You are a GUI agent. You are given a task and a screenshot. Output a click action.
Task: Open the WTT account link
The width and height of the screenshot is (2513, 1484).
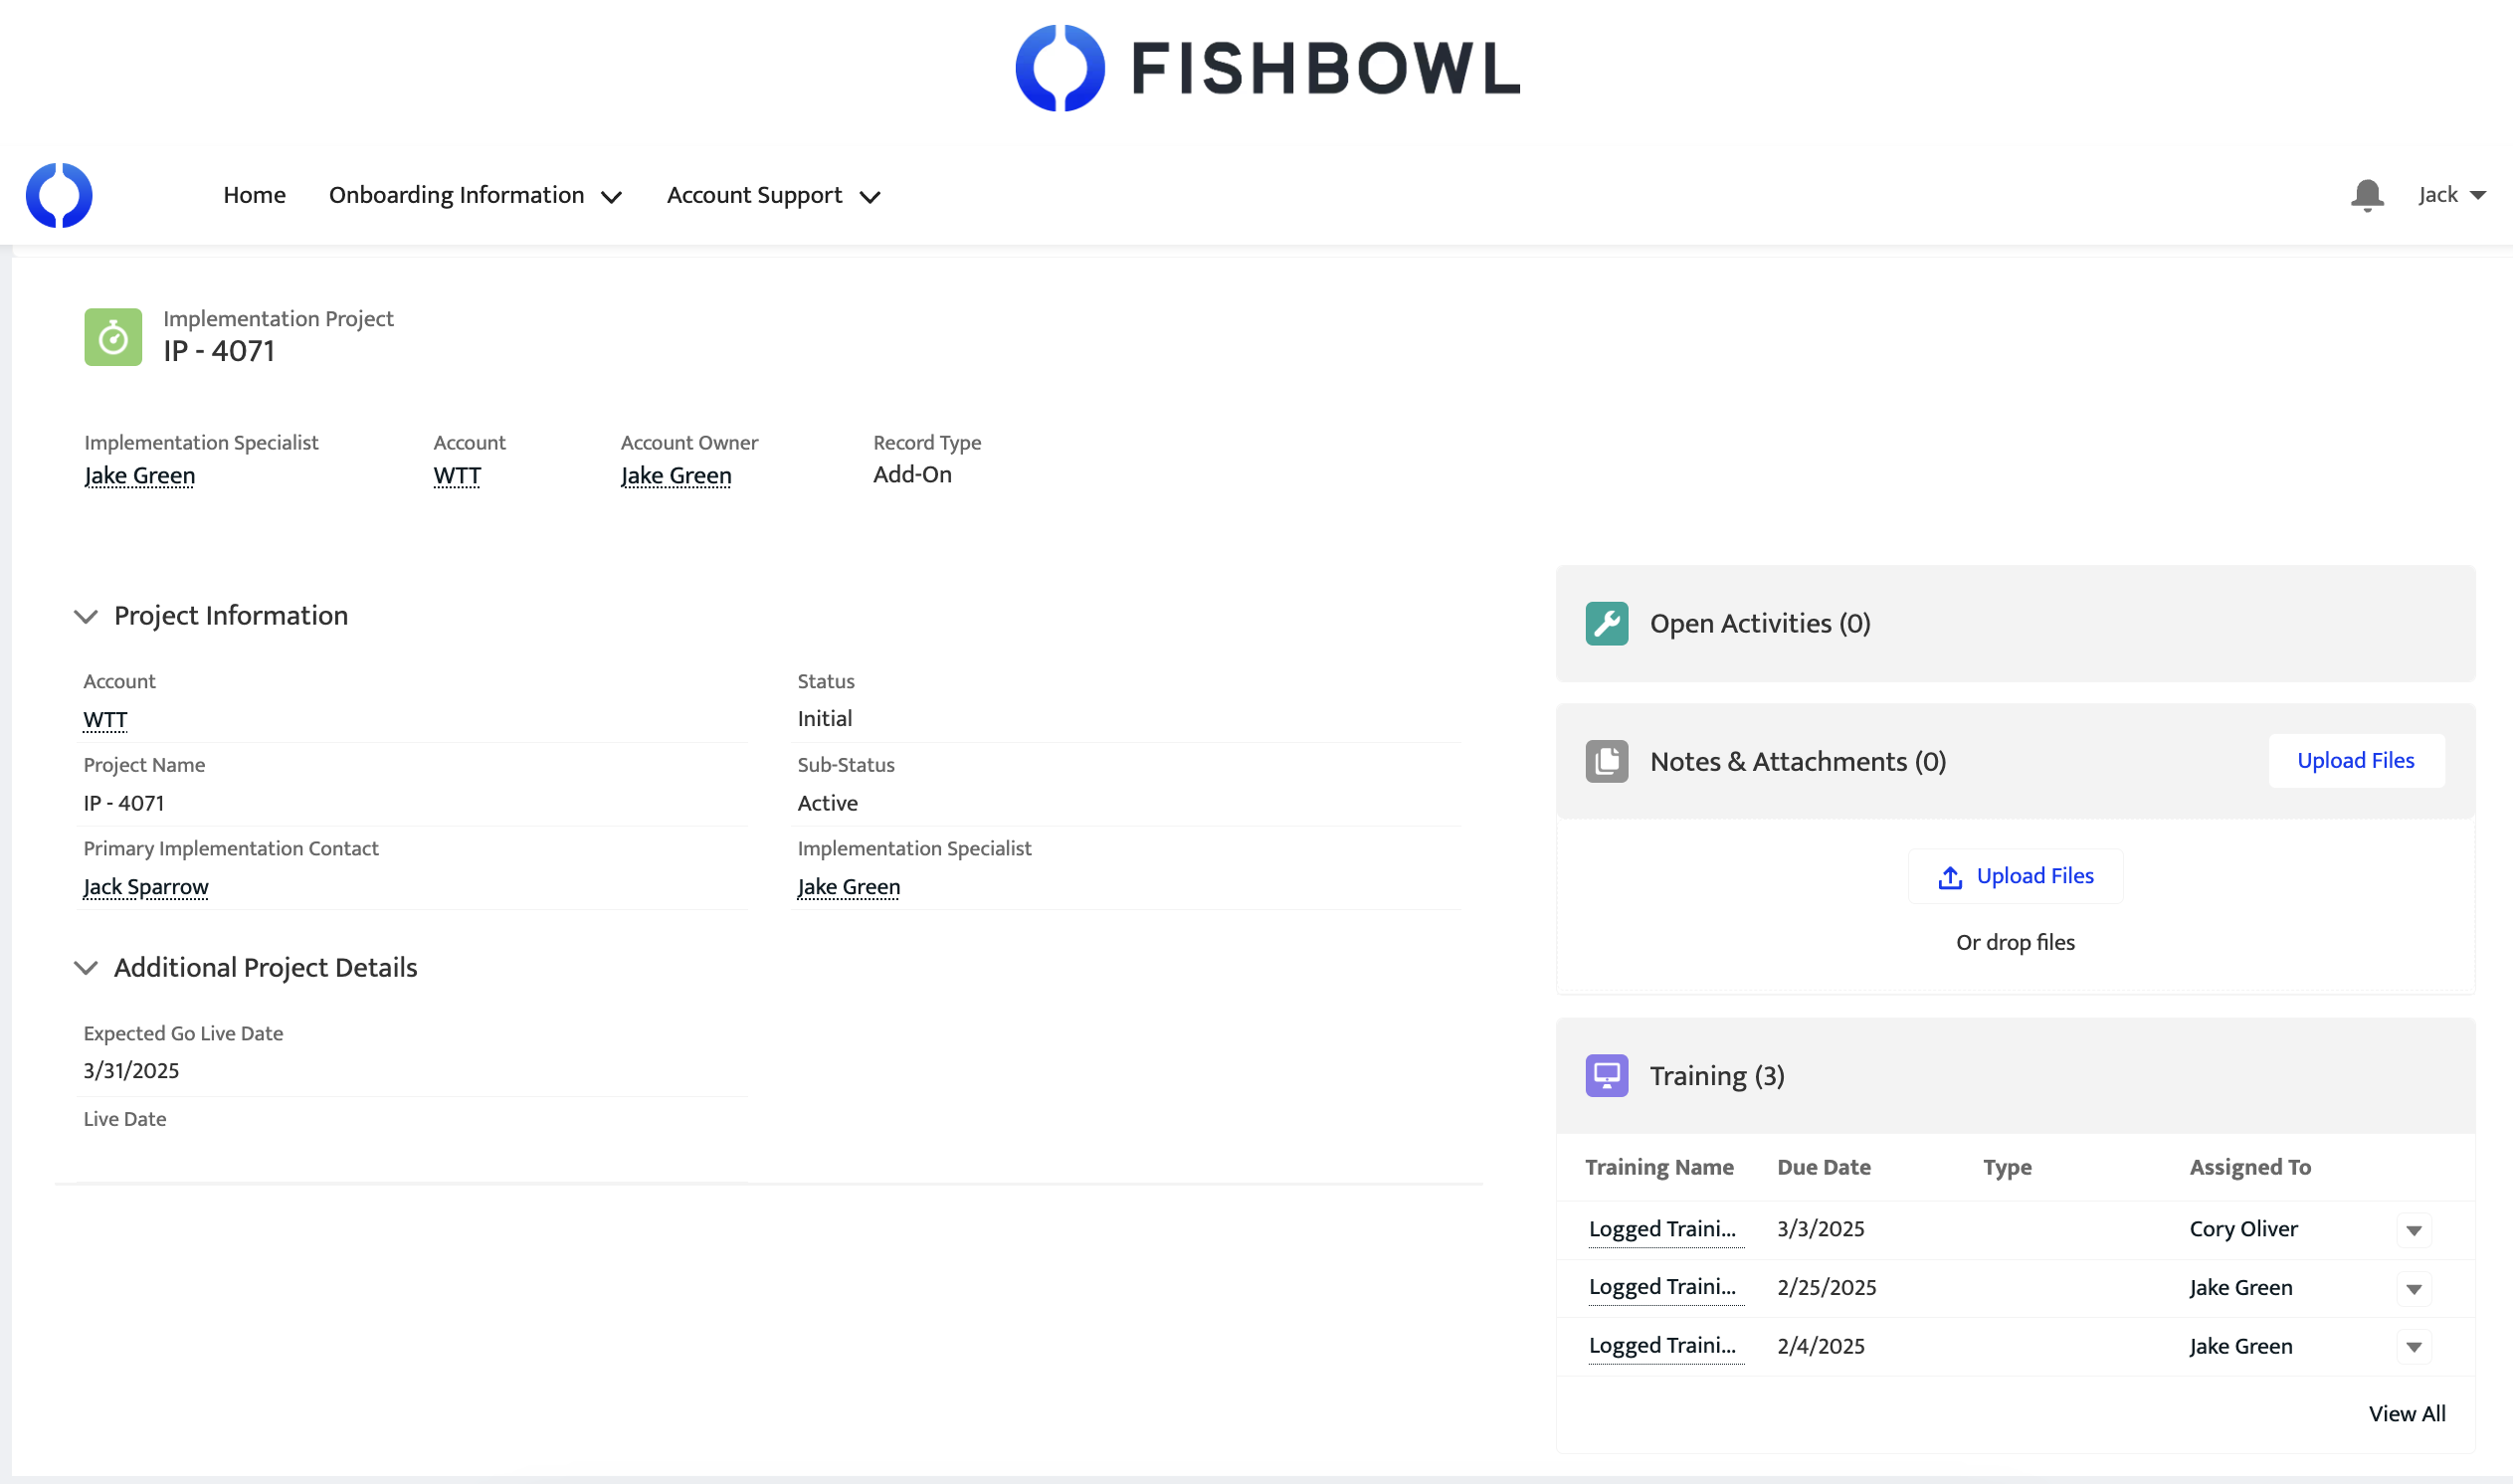click(105, 719)
